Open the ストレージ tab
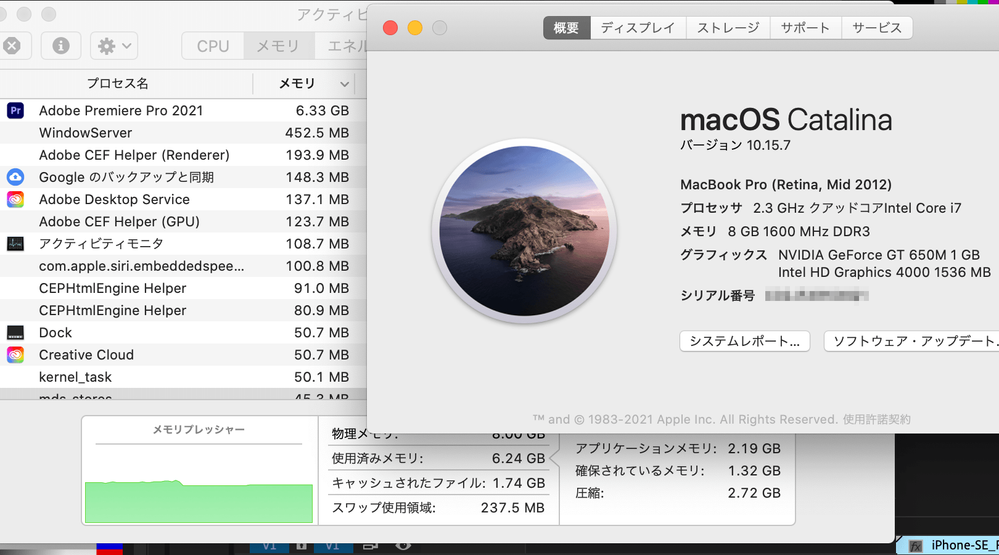The image size is (999, 555). 728,28
